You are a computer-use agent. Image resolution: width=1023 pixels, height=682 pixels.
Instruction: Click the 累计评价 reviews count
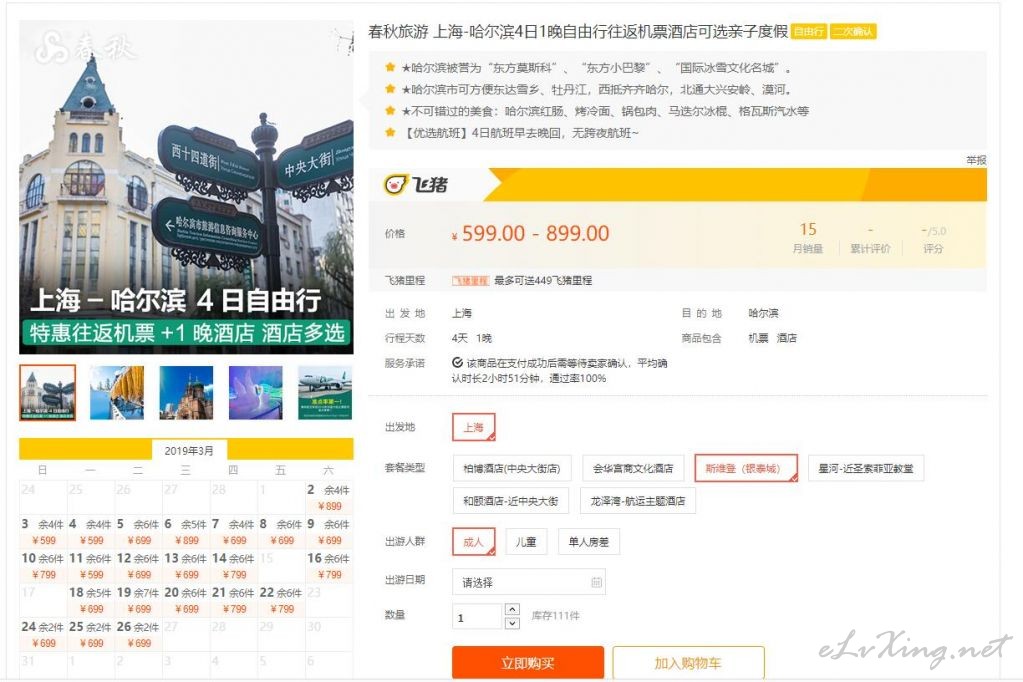click(870, 239)
